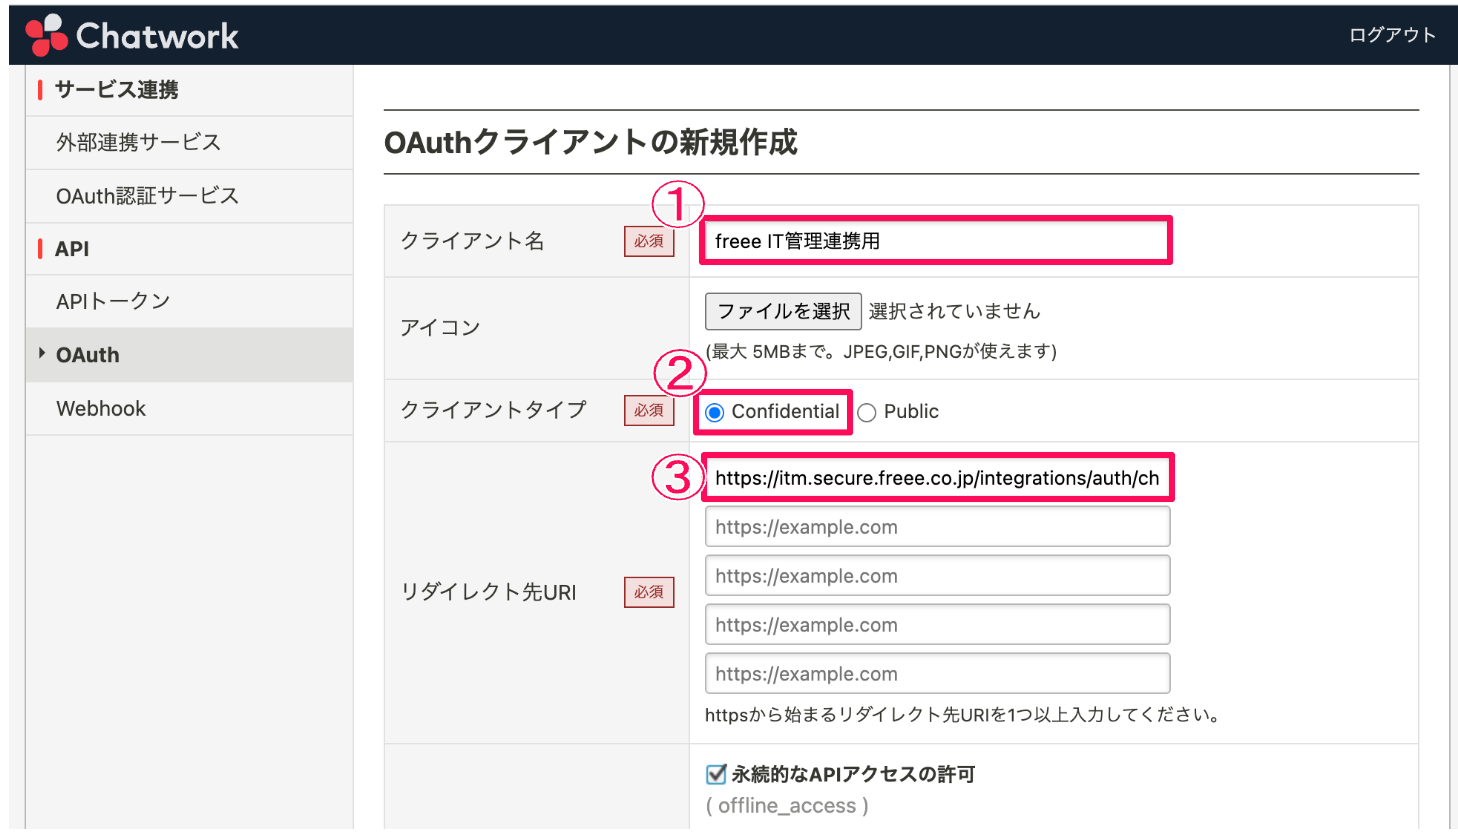This screenshot has height=834, width=1458.
Task: Click the クライアントタイプ label
Action: [493, 410]
